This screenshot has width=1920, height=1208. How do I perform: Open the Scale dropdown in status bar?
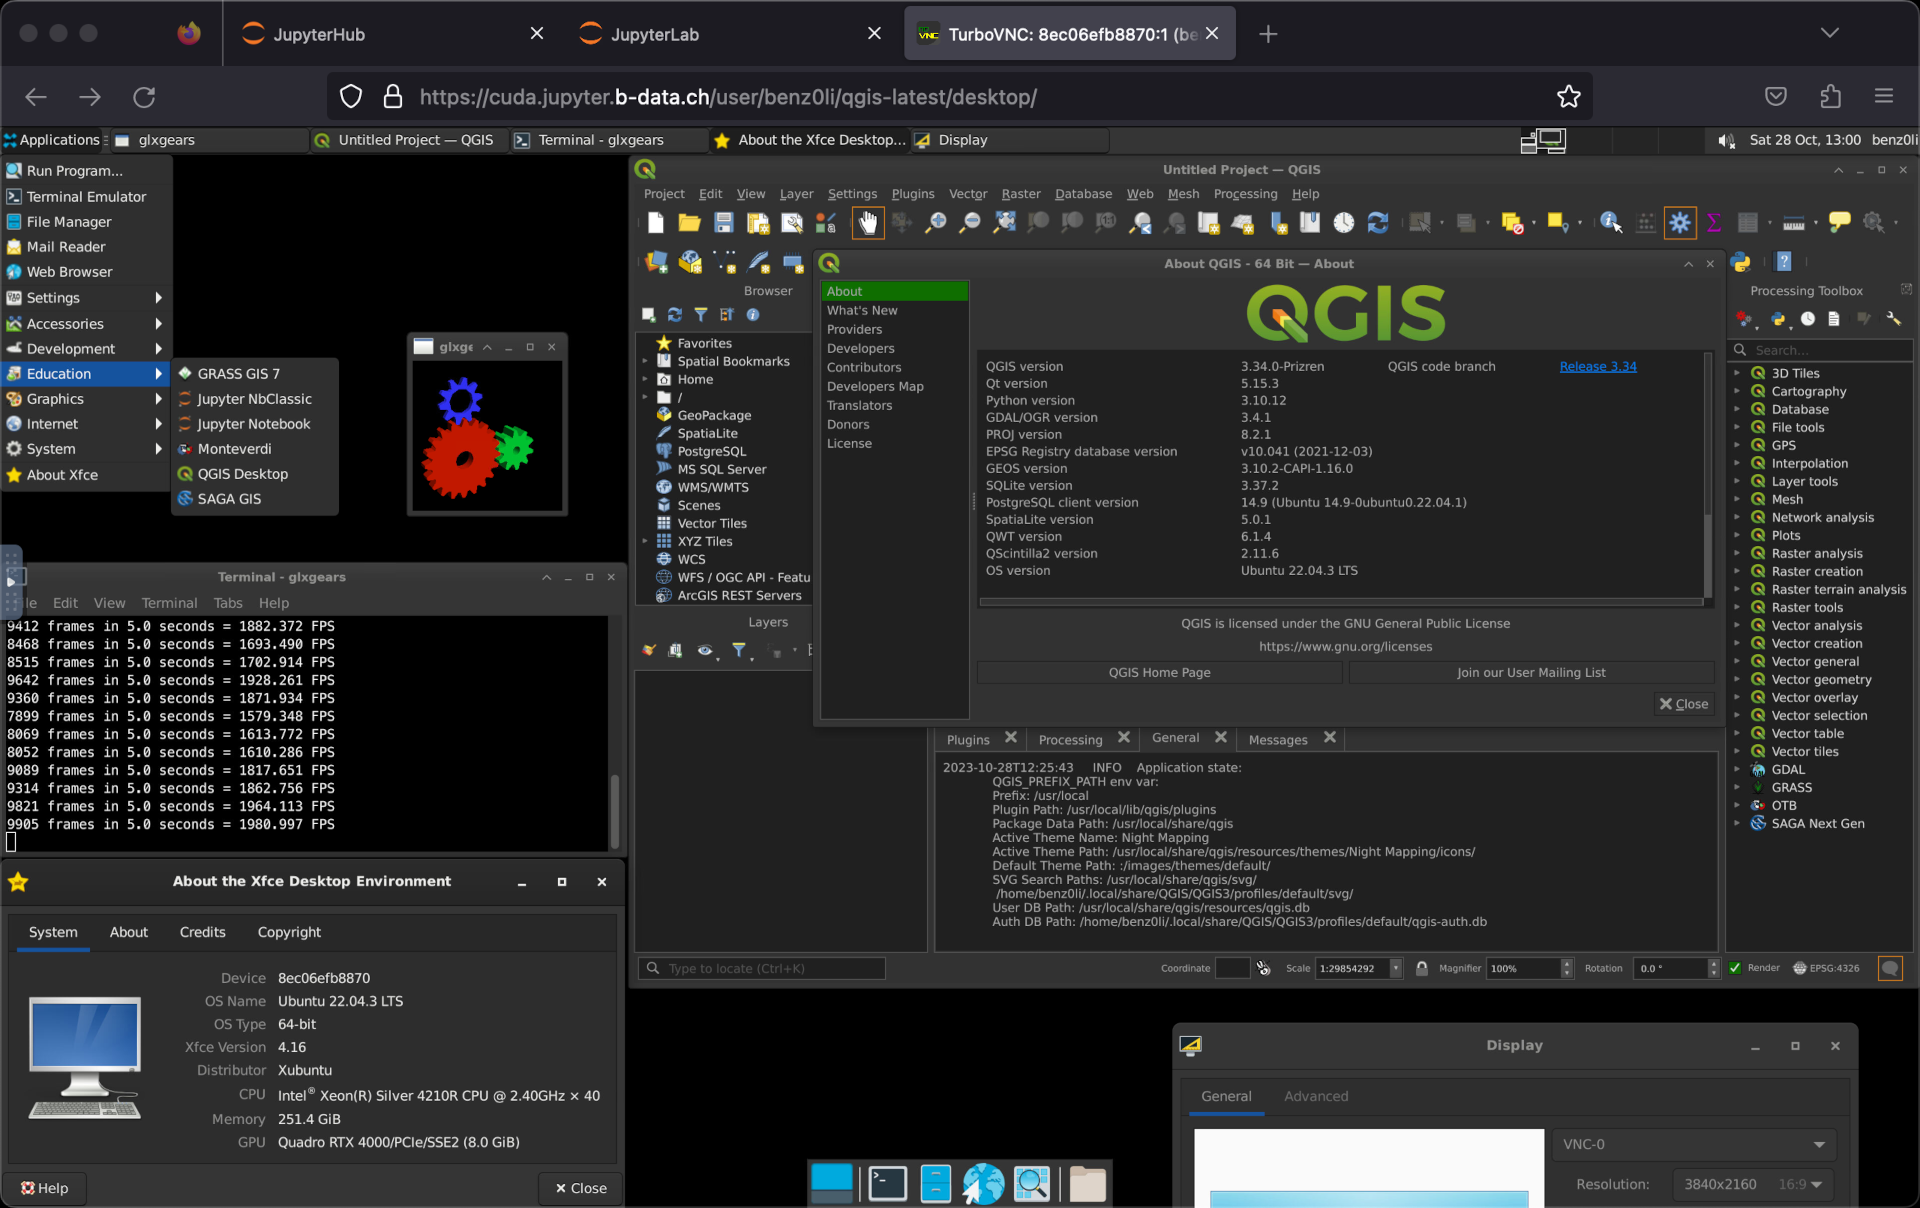(1396, 968)
